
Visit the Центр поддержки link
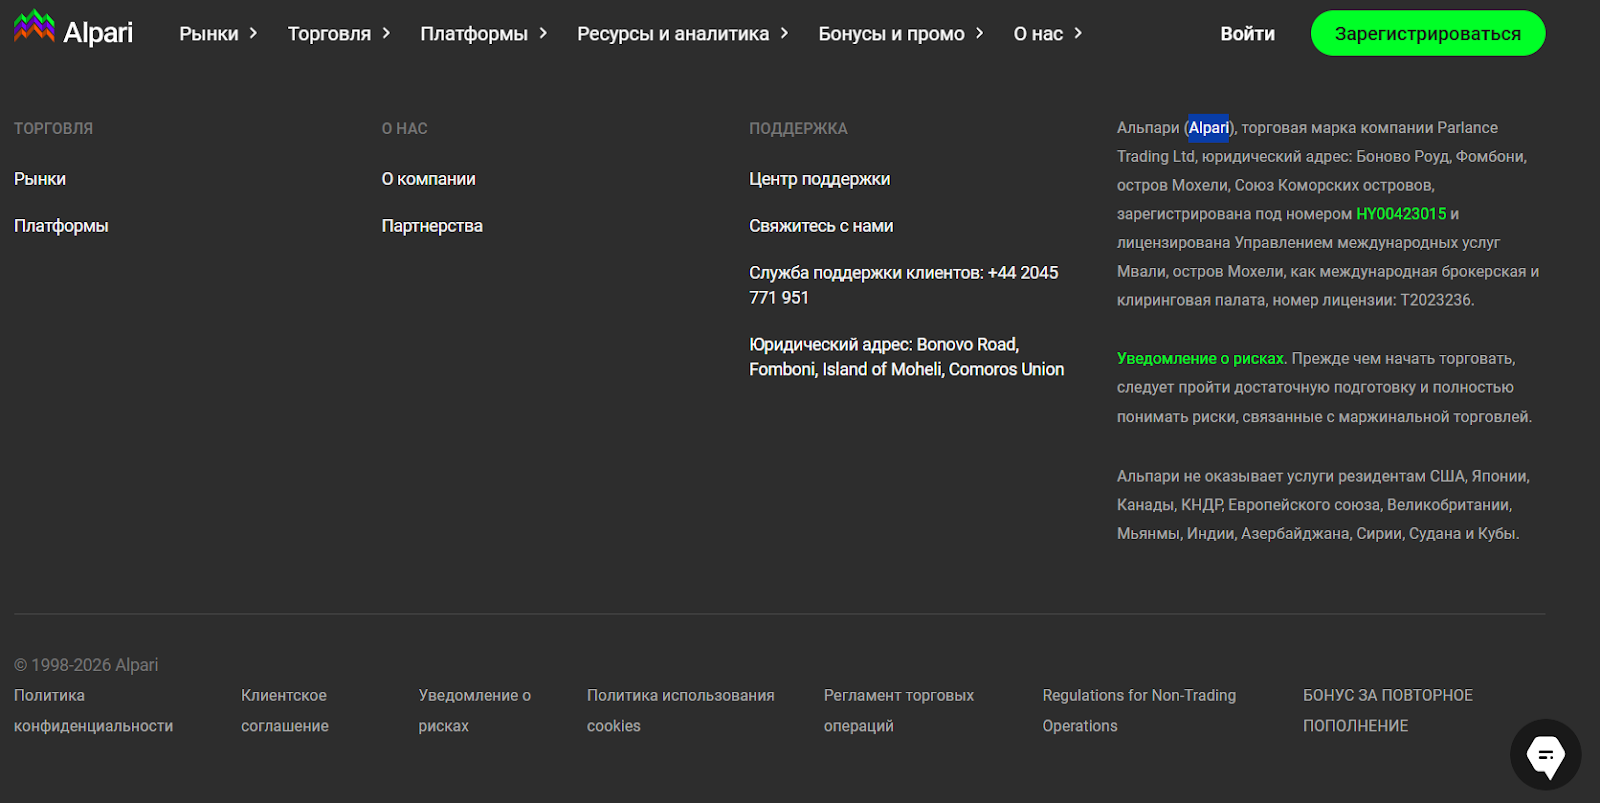[x=819, y=179]
